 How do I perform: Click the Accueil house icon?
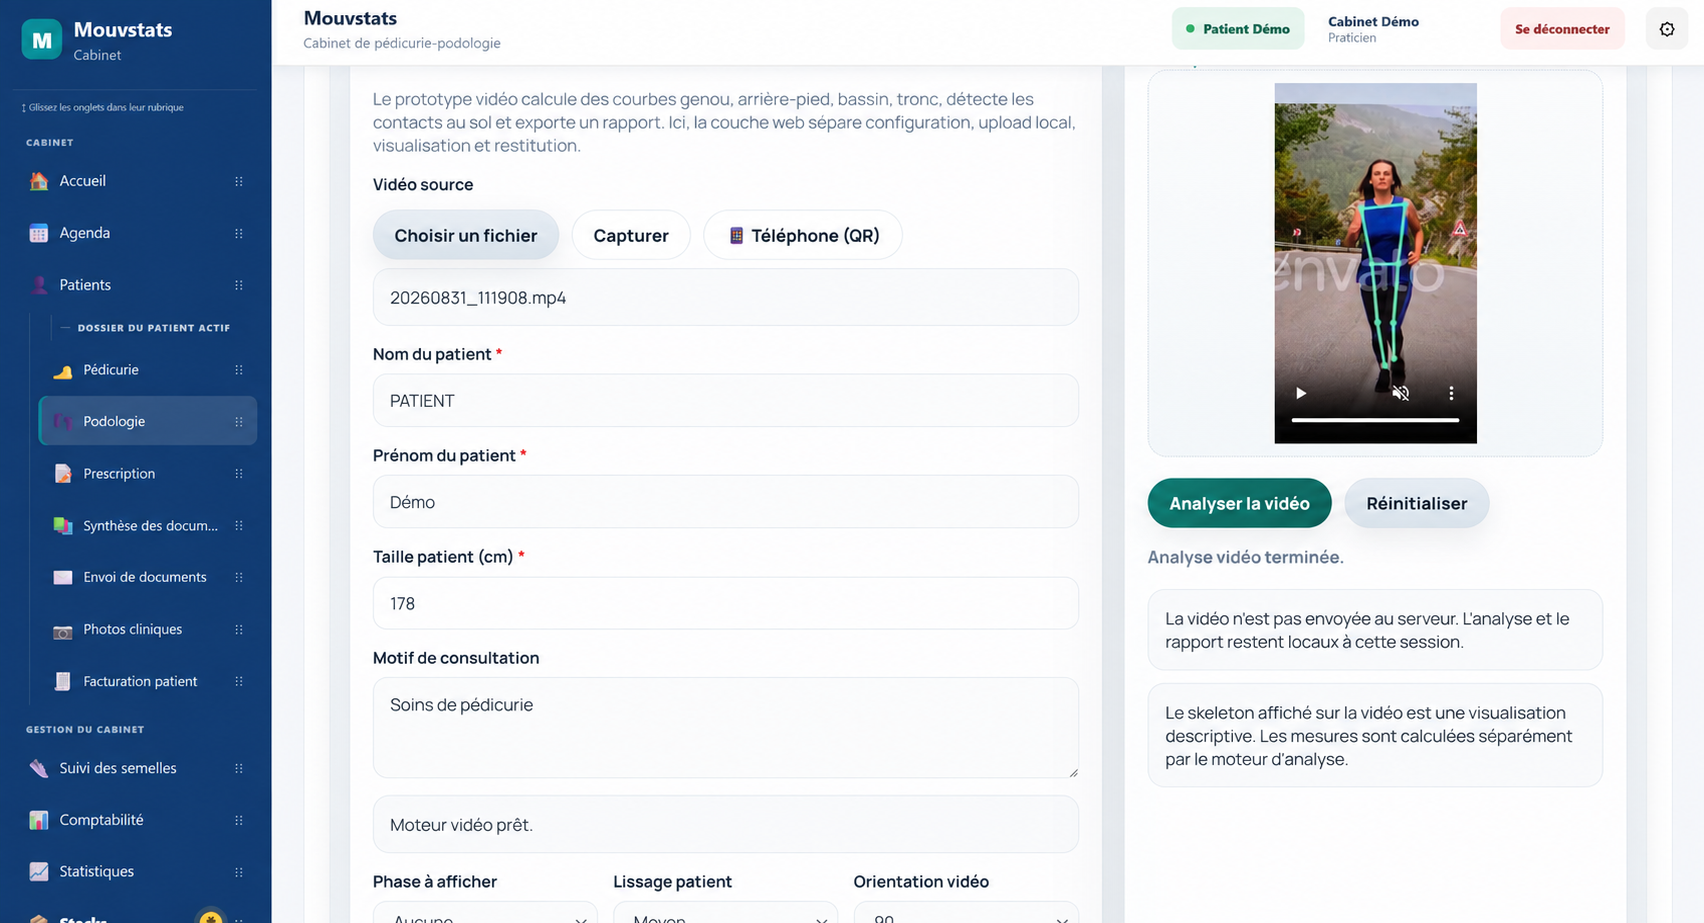[x=39, y=181]
